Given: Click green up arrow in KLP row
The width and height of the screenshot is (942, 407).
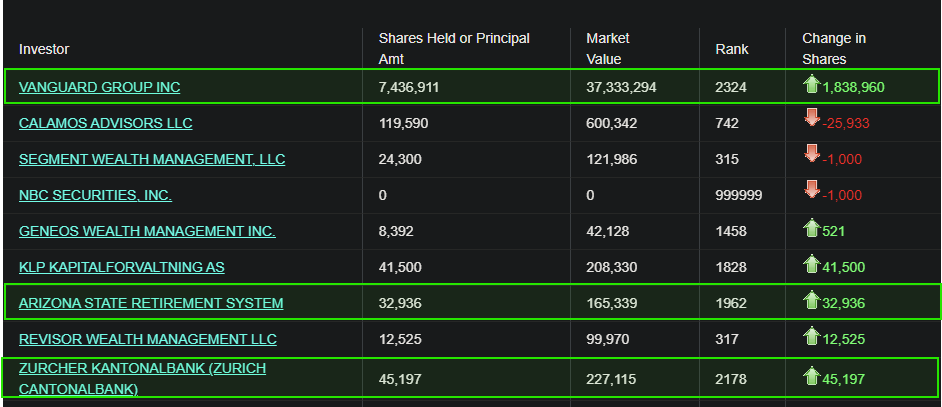Looking at the screenshot, I should point(811,265).
